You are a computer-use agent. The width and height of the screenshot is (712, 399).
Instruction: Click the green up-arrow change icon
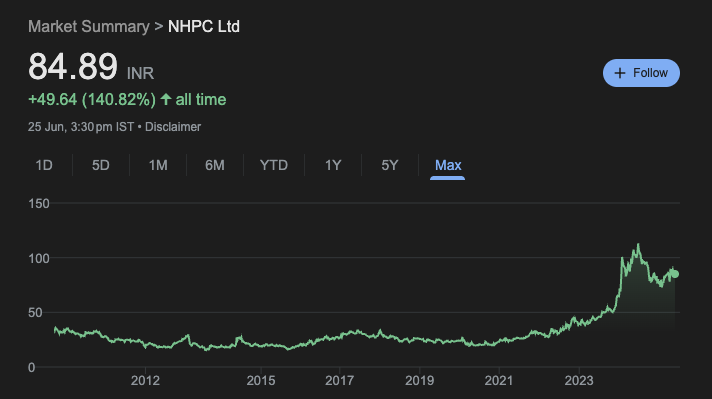click(x=166, y=99)
